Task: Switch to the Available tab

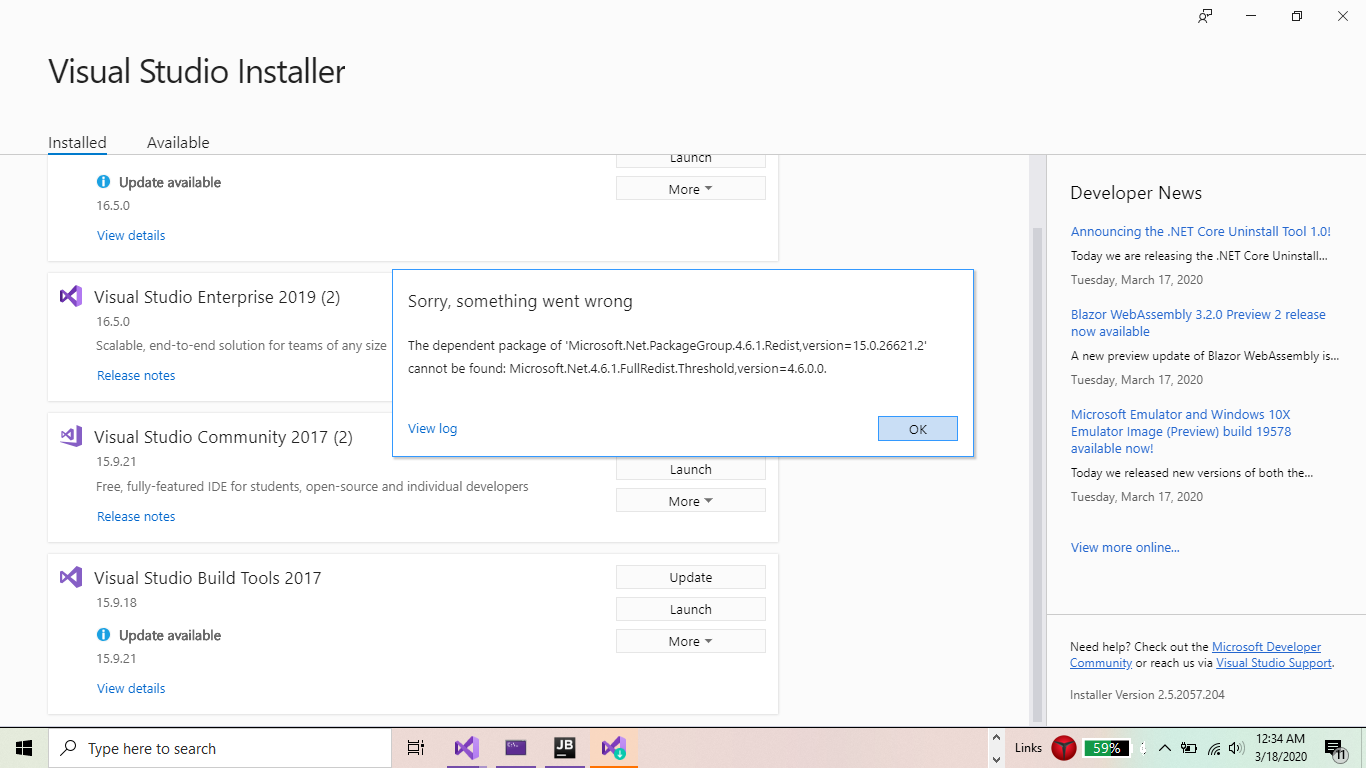Action: click(x=178, y=142)
